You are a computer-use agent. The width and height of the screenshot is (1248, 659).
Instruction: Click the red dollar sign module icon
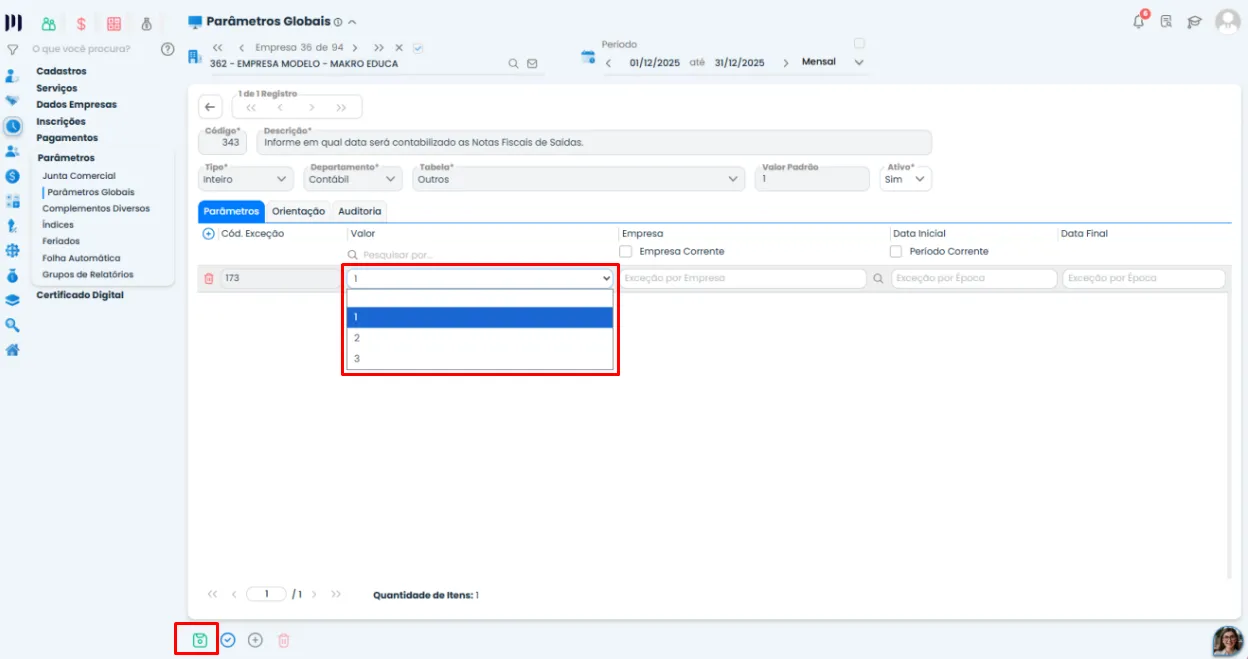click(81, 23)
